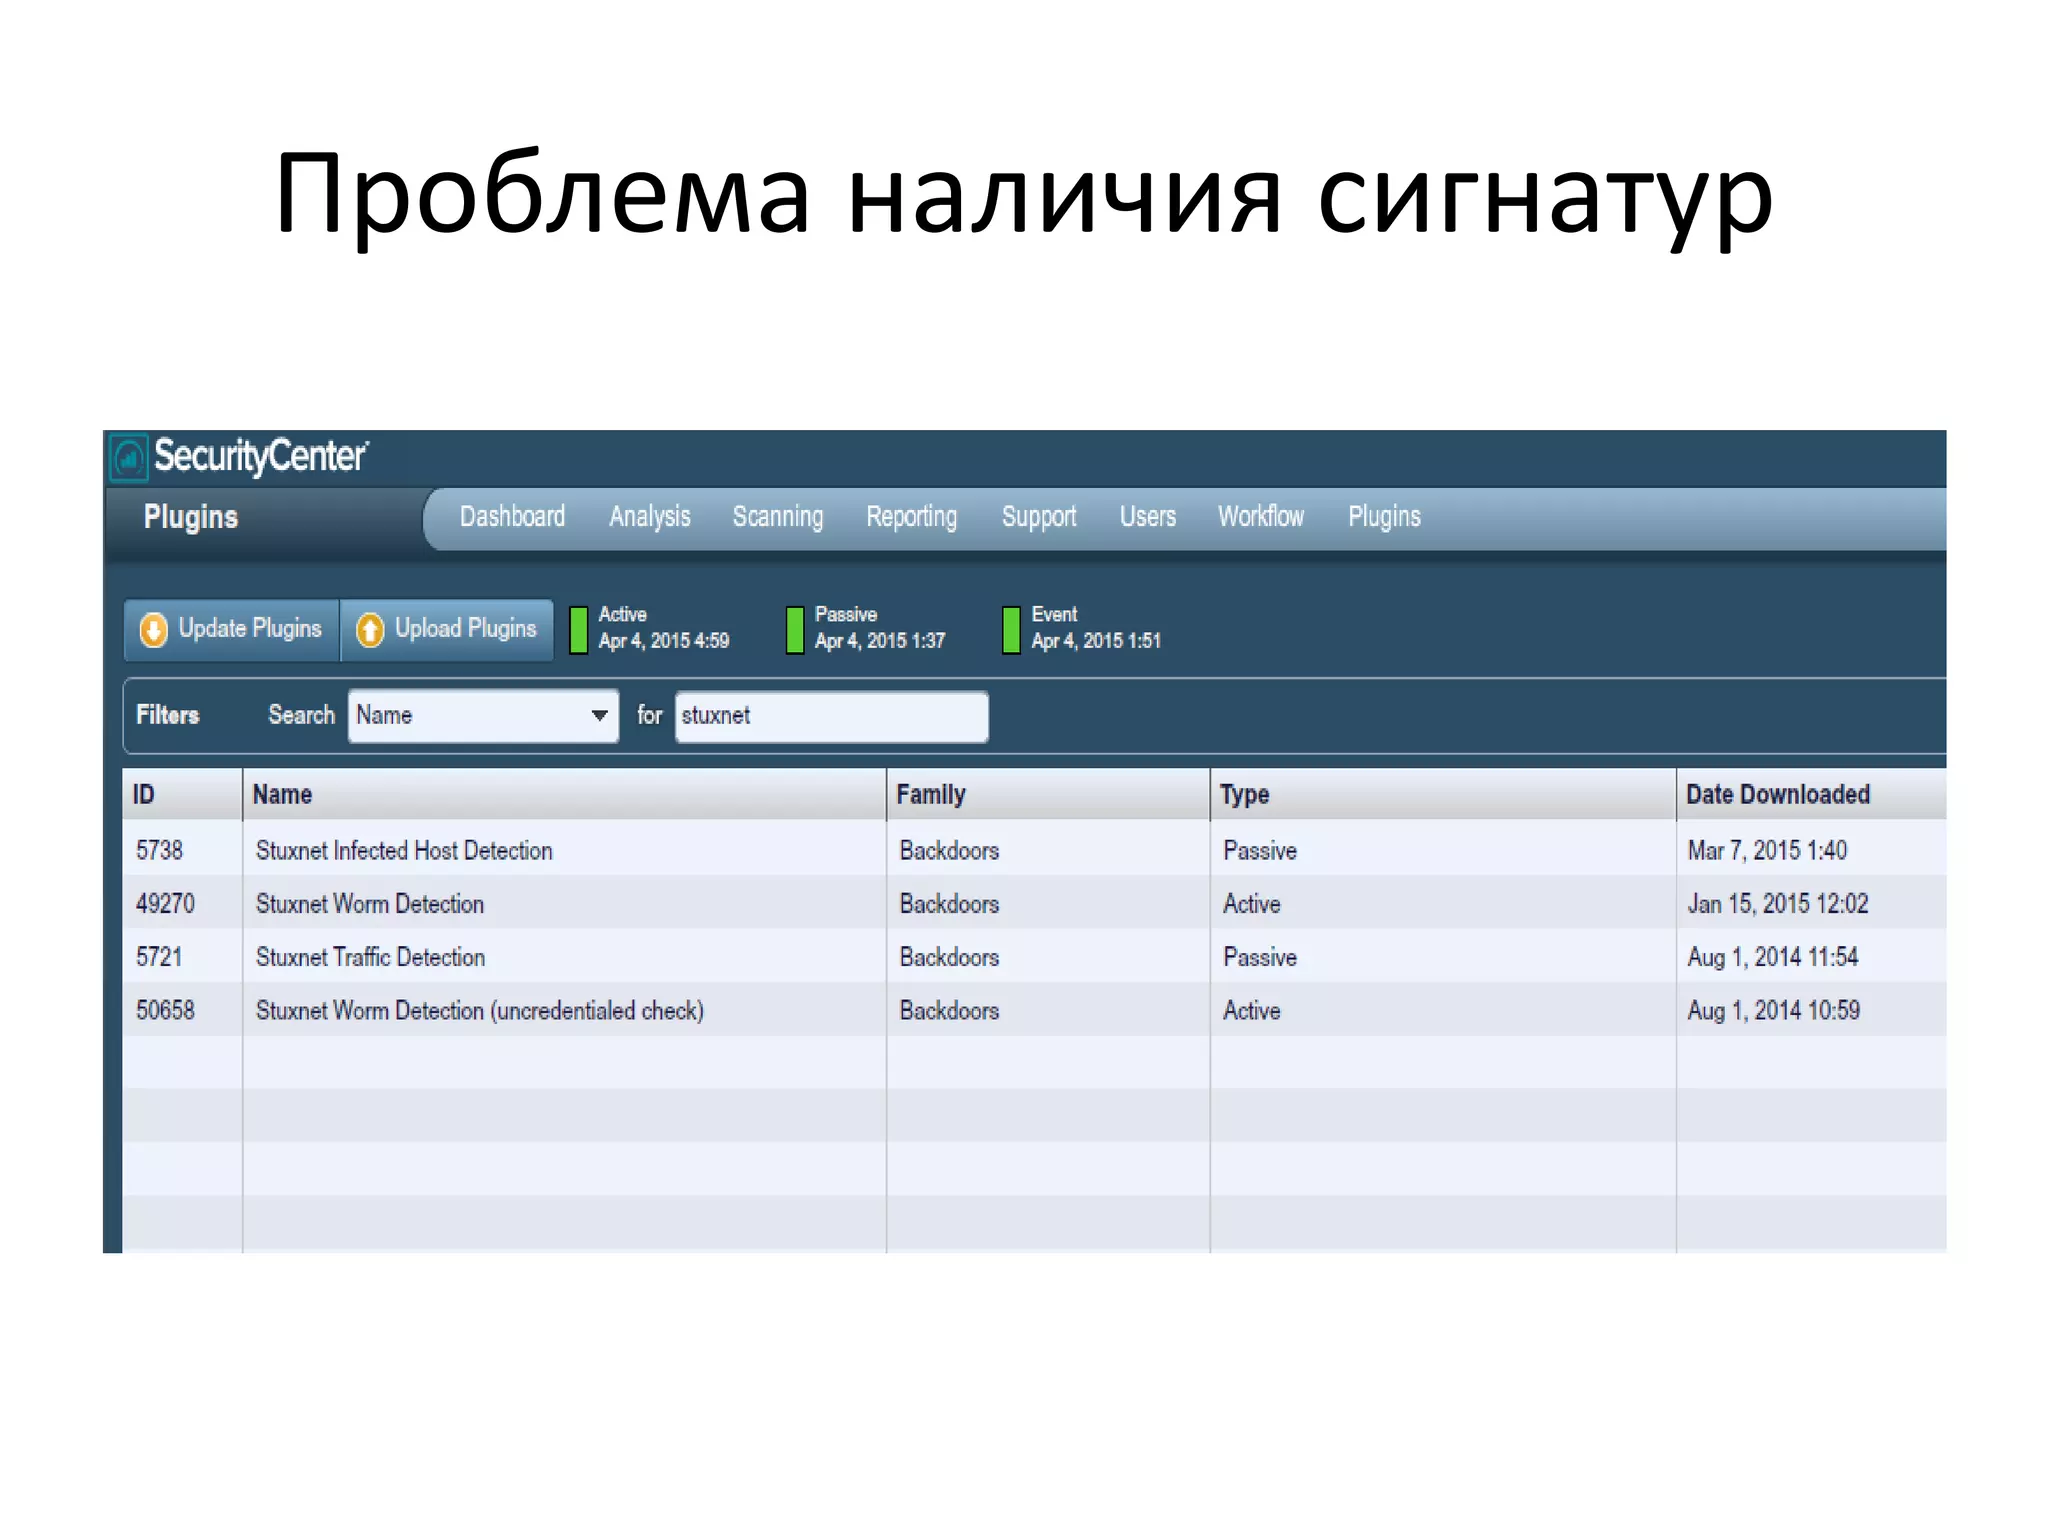Screen dimensions: 2048x1536
Task: Click the green Event status indicator
Action: pos(1011,629)
